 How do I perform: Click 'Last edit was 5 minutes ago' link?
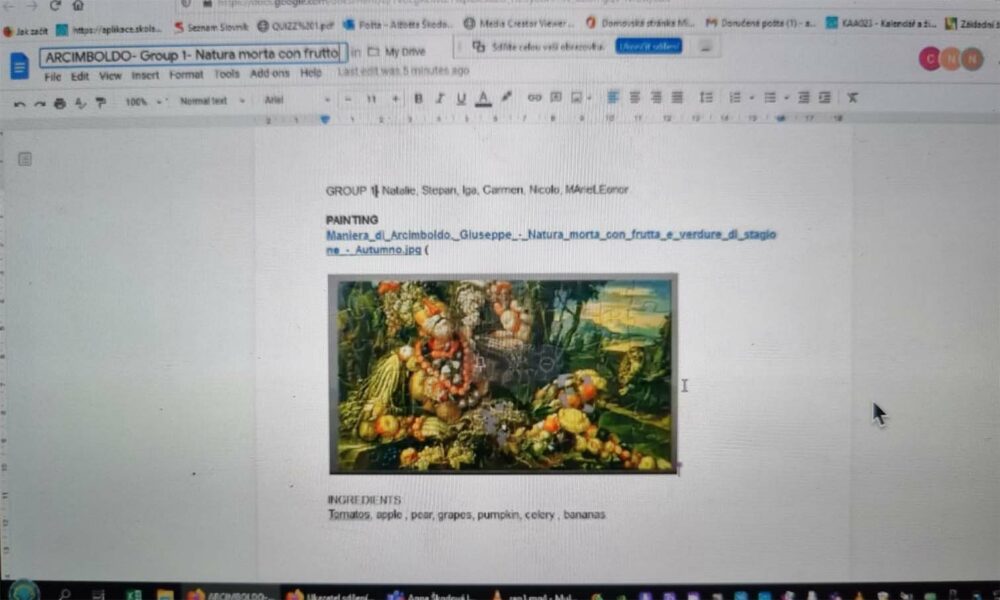pyautogui.click(x=403, y=71)
